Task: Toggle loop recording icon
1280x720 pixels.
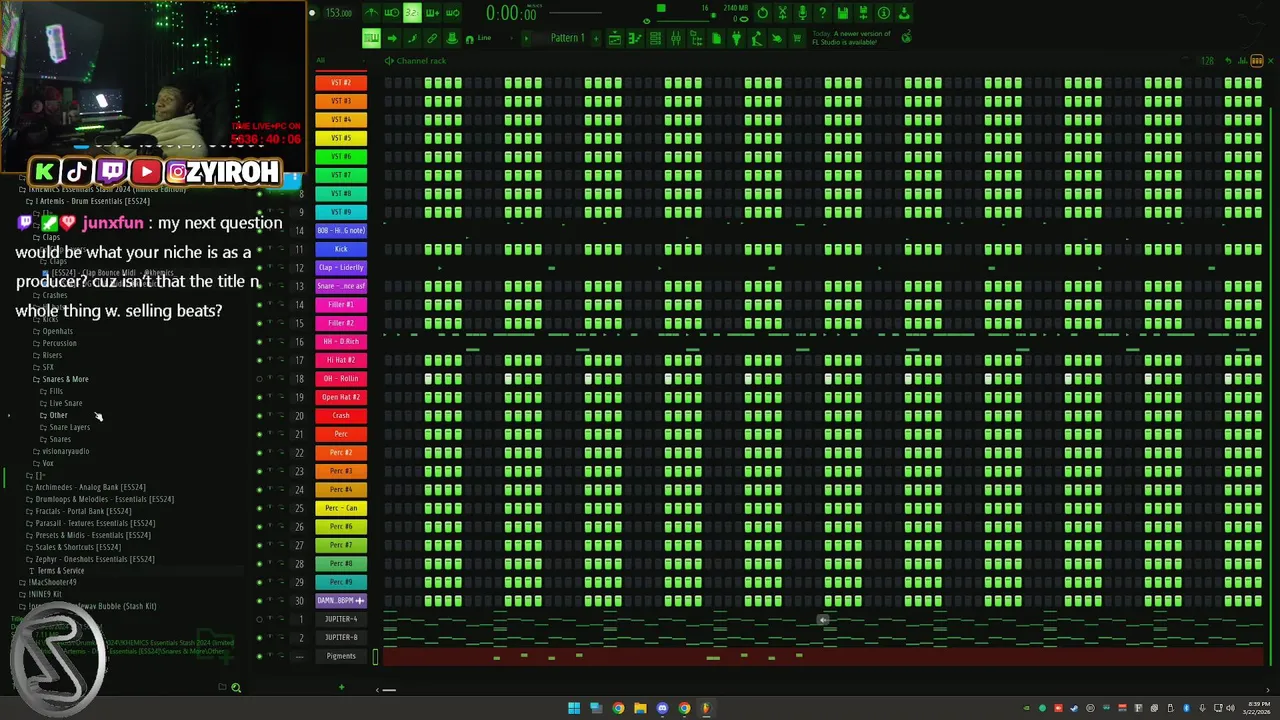Action: tap(452, 12)
